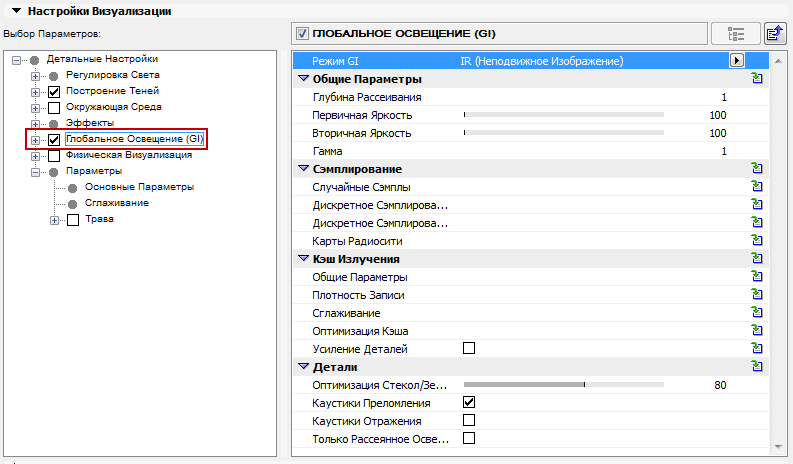This screenshot has width=793, height=464.
Task: Click green arrow icon in Детали header
Action: (757, 367)
